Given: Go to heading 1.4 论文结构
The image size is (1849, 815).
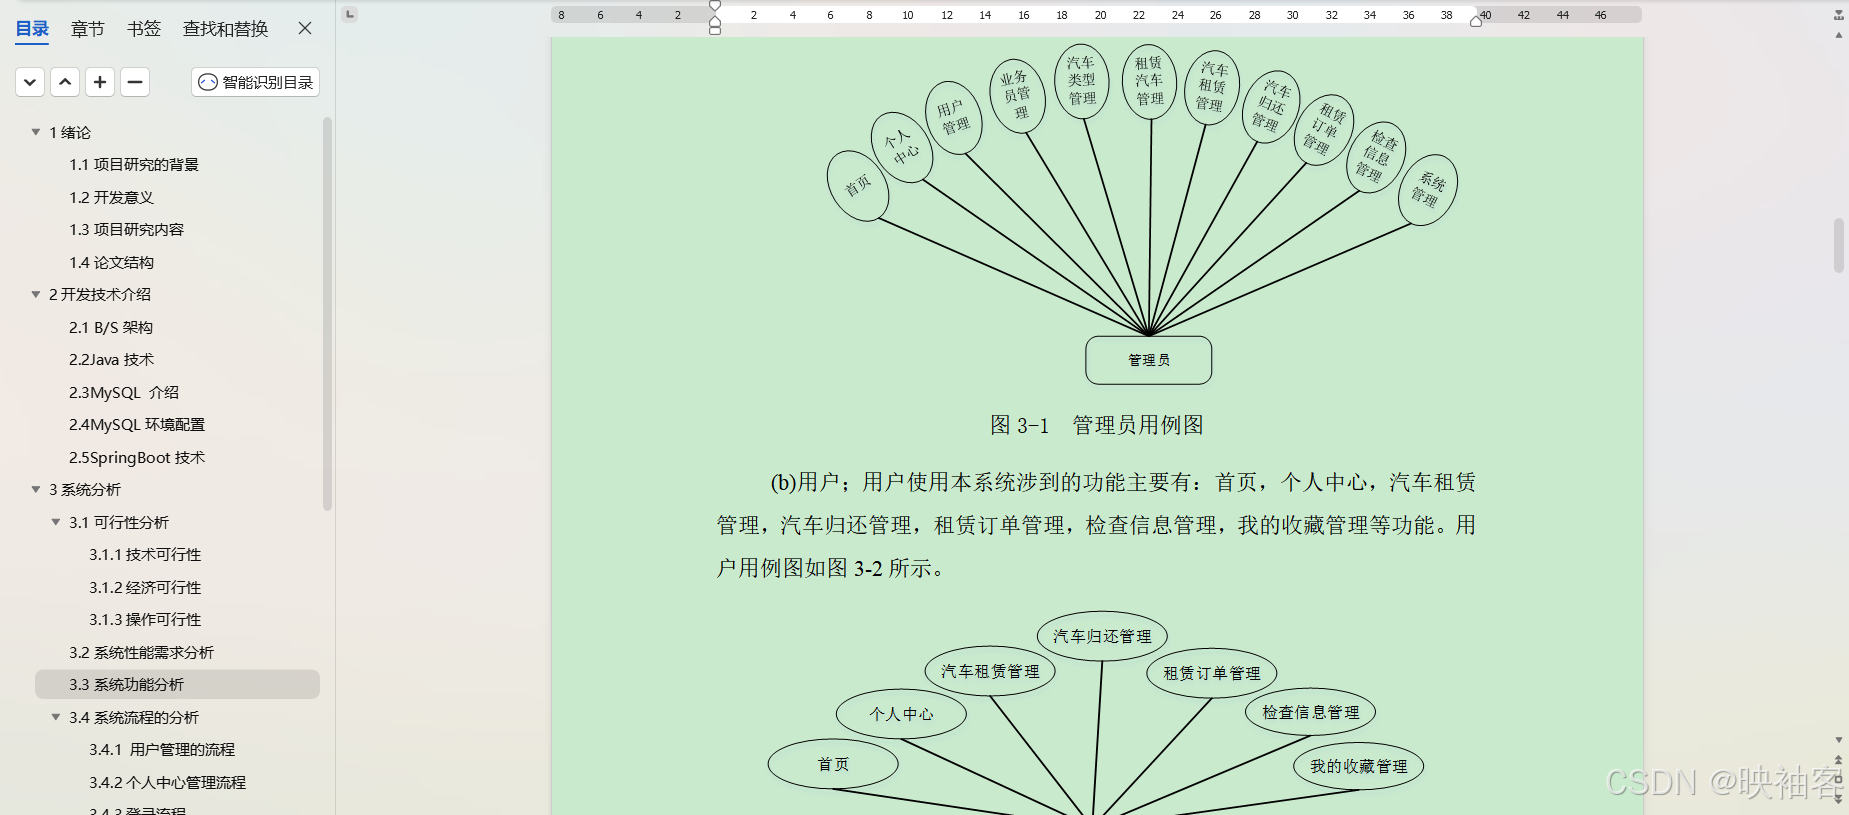Looking at the screenshot, I should [x=111, y=262].
